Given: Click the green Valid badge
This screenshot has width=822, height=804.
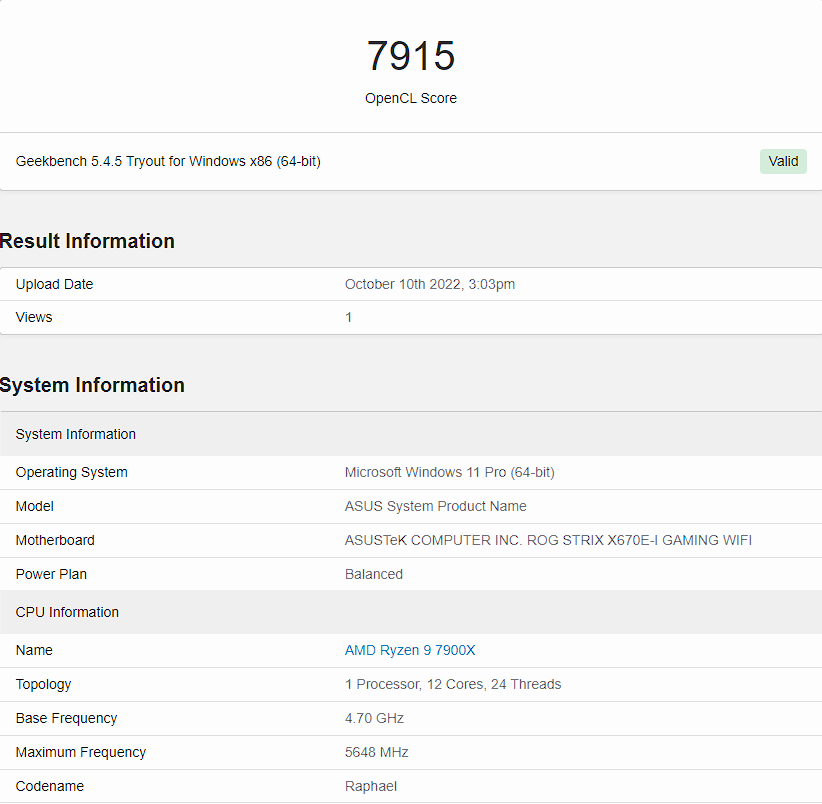Looking at the screenshot, I should point(783,161).
